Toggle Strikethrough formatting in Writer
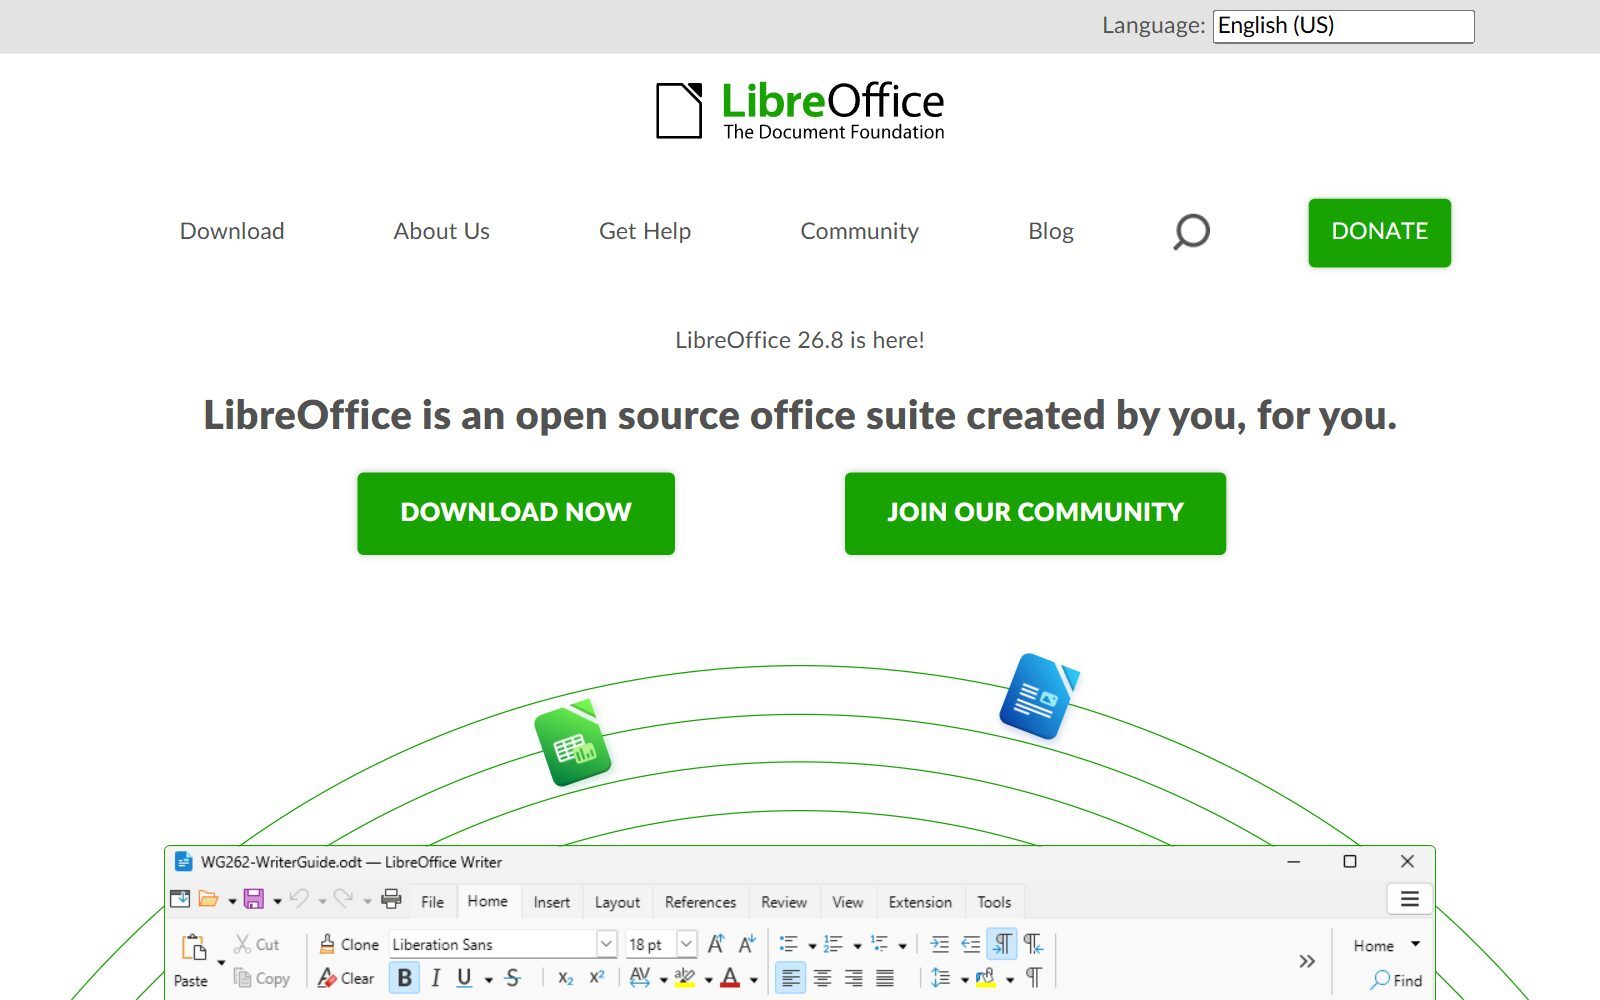This screenshot has height=1000, width=1600. [x=513, y=978]
